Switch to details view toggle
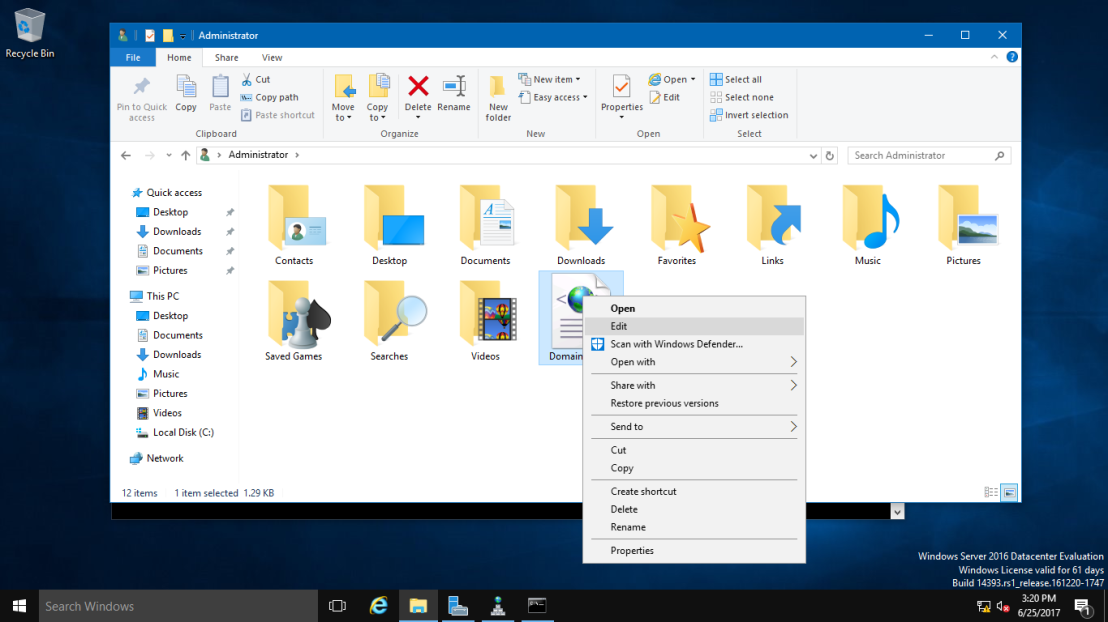This screenshot has height=622, width=1108. pos(991,493)
